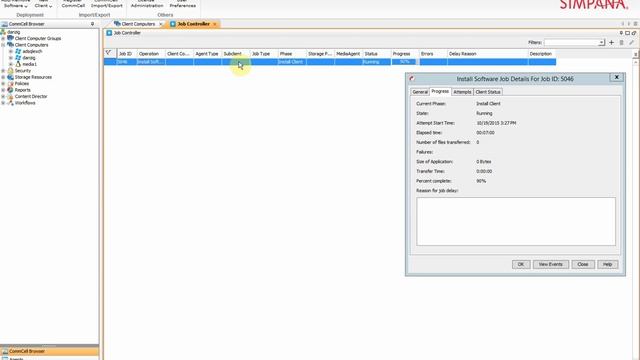This screenshot has width=640, height=360.
Task: Expand the adsqlexch client node
Action: pyautogui.click(x=11, y=51)
